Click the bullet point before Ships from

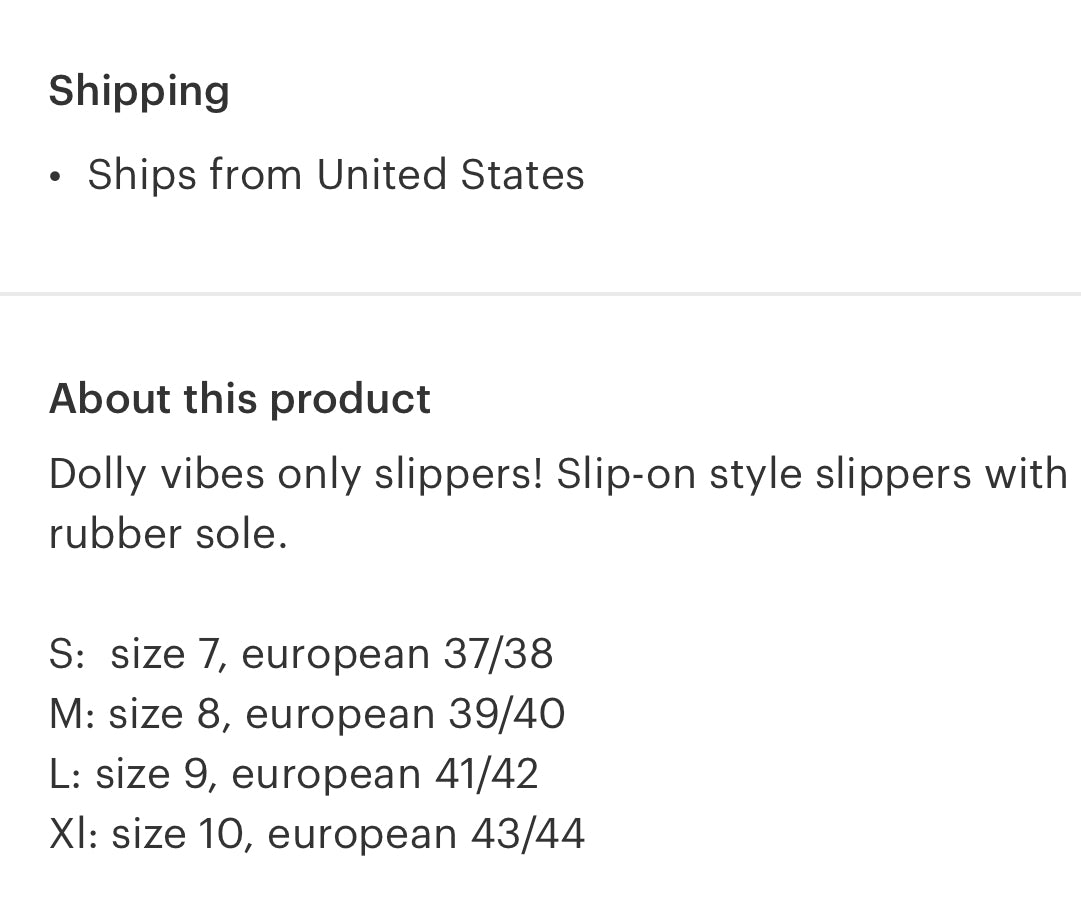click(x=56, y=177)
